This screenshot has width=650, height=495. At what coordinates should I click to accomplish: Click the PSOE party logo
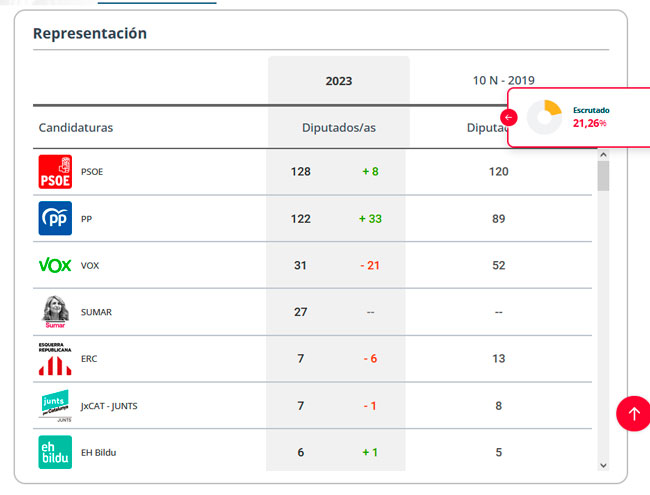55,172
